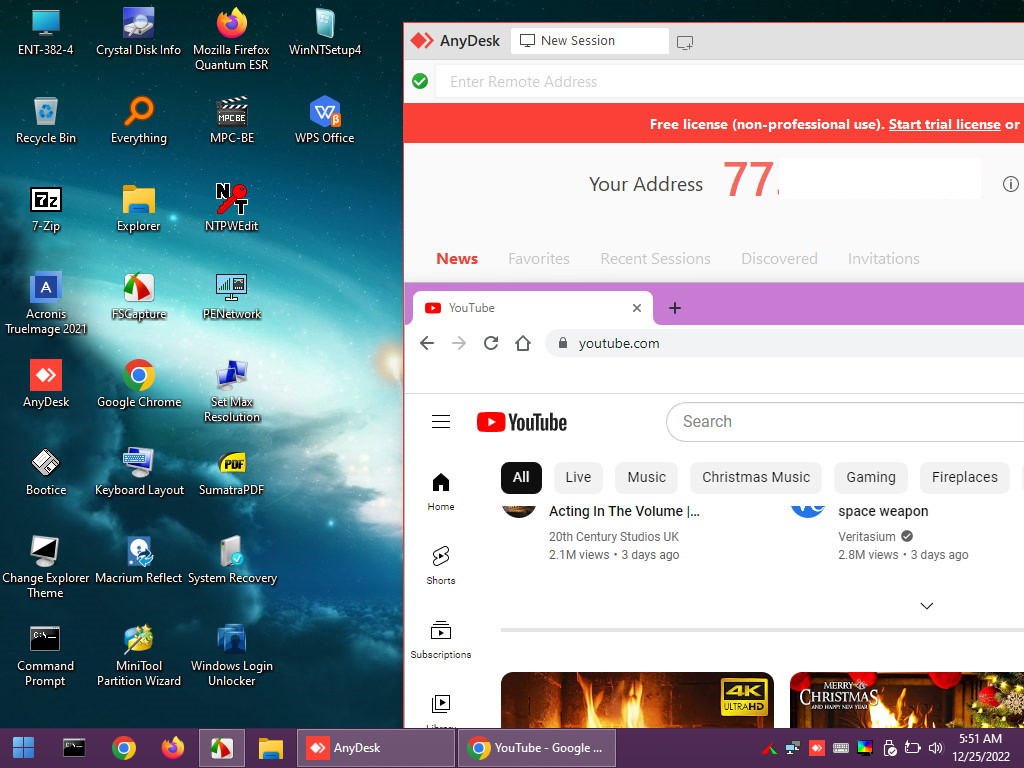This screenshot has width=1024, height=768.
Task: Open the Start trial license link
Action: [944, 124]
